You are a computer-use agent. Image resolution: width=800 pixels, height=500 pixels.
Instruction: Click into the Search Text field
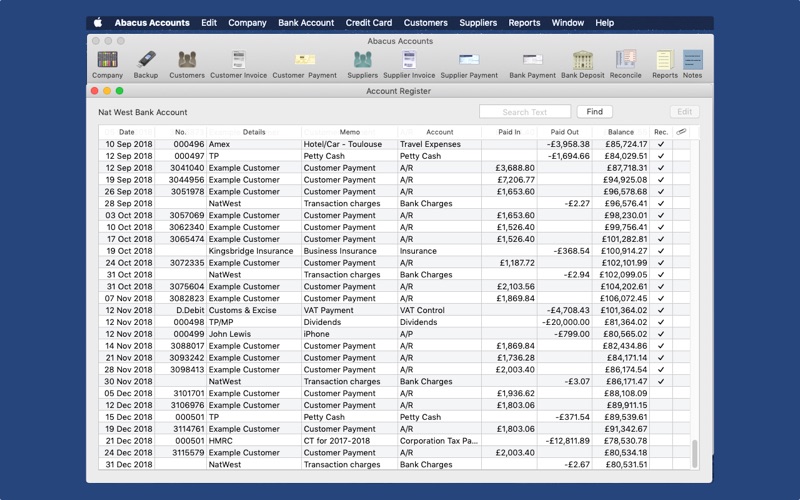click(524, 112)
